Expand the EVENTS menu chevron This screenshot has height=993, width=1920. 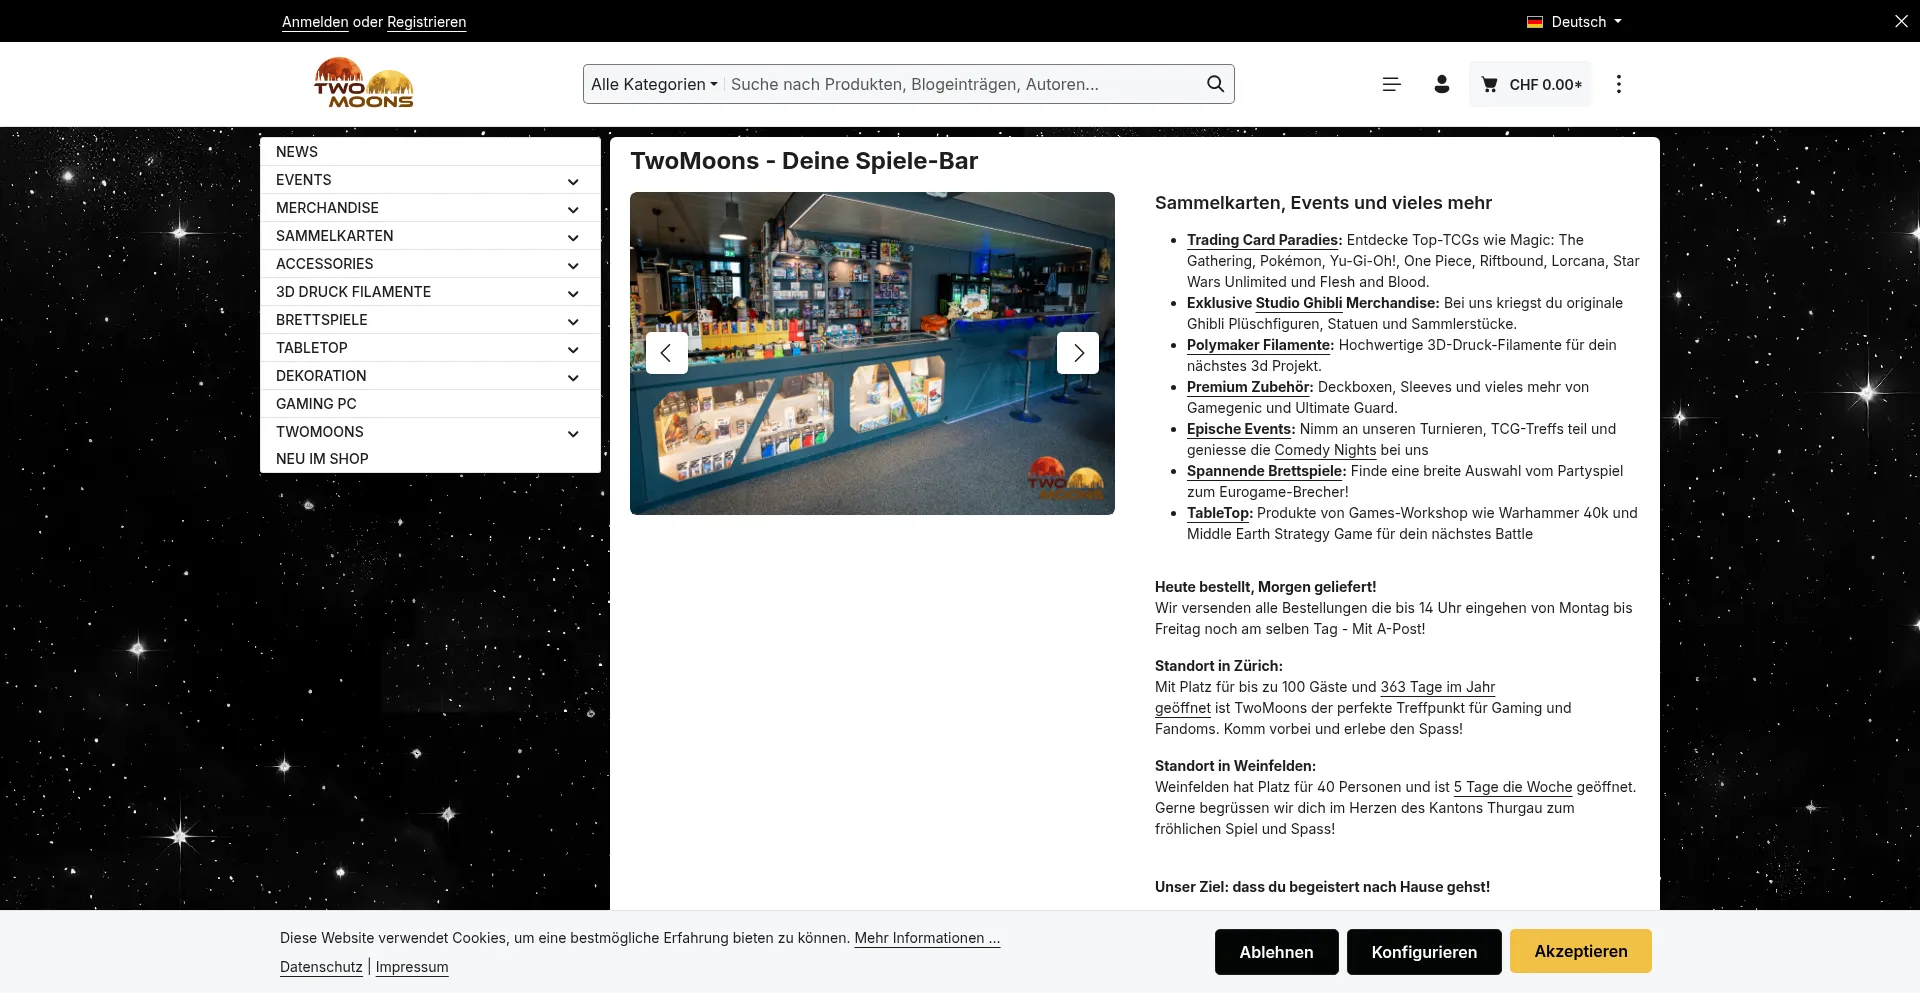pyautogui.click(x=573, y=181)
